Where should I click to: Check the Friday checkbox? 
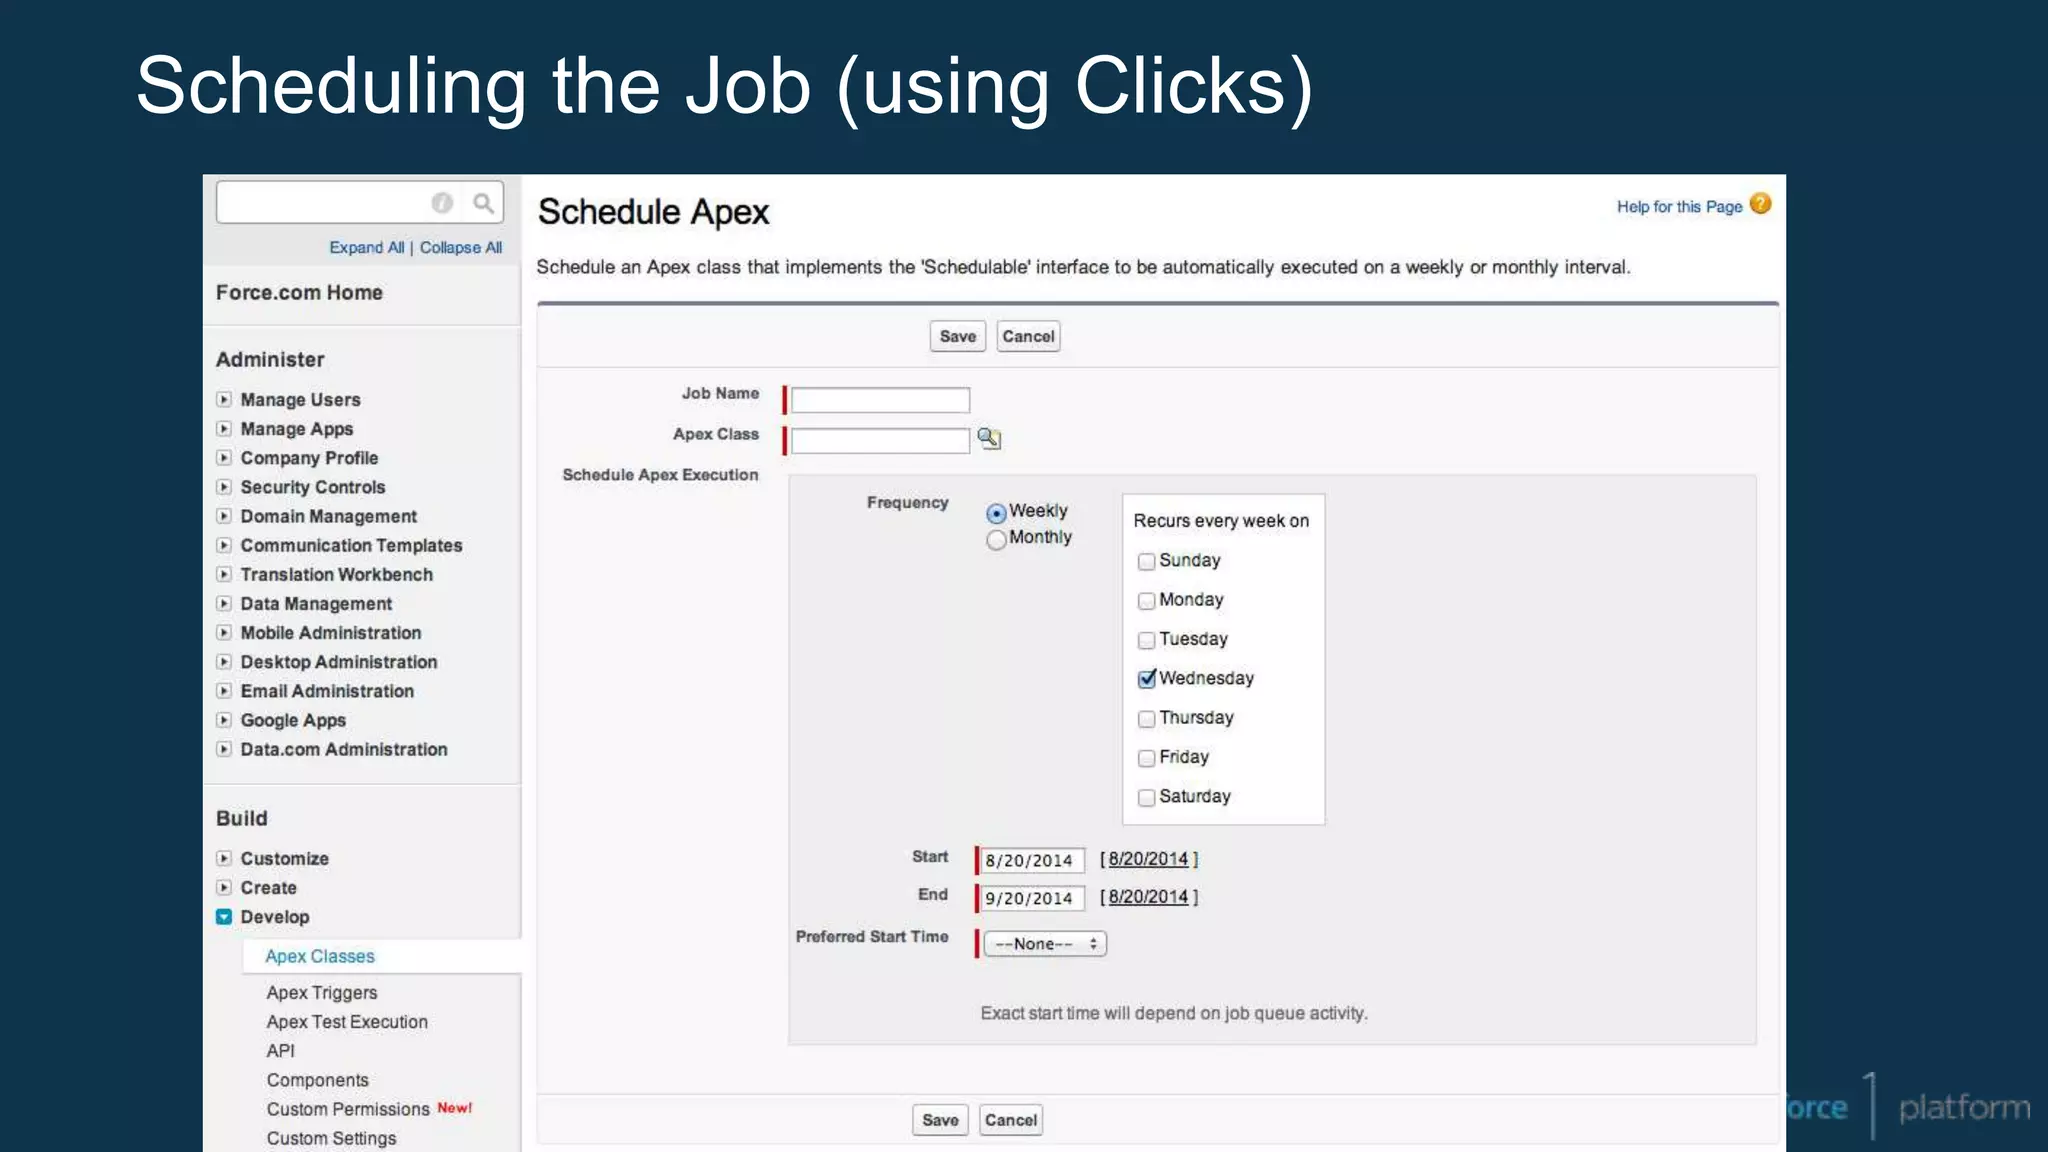click(x=1147, y=758)
